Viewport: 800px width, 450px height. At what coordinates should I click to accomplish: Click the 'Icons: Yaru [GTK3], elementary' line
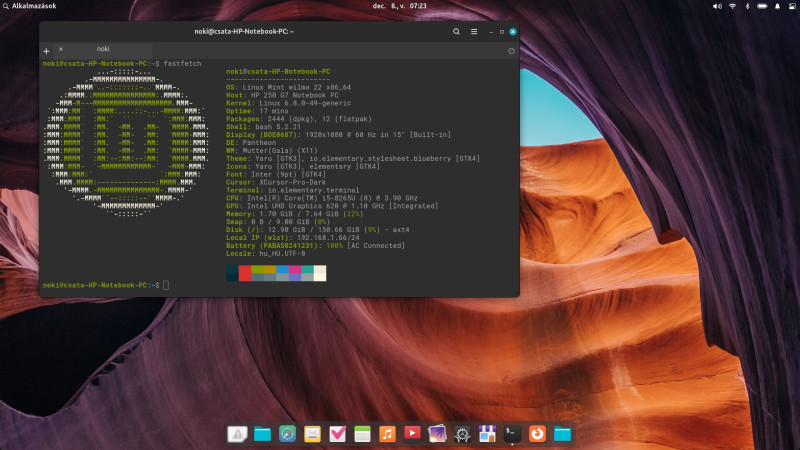click(303, 166)
